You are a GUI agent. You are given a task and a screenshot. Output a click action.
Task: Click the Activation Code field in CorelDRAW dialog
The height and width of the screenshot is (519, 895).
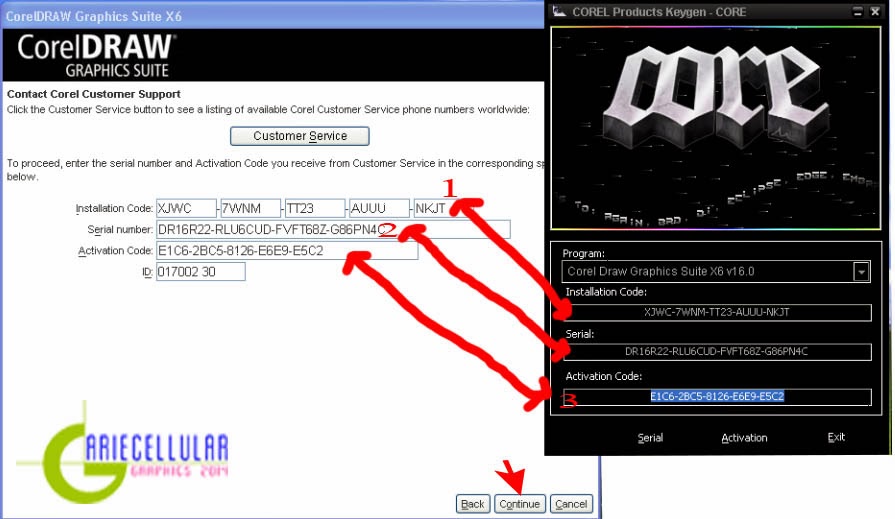pyautogui.click(x=287, y=251)
